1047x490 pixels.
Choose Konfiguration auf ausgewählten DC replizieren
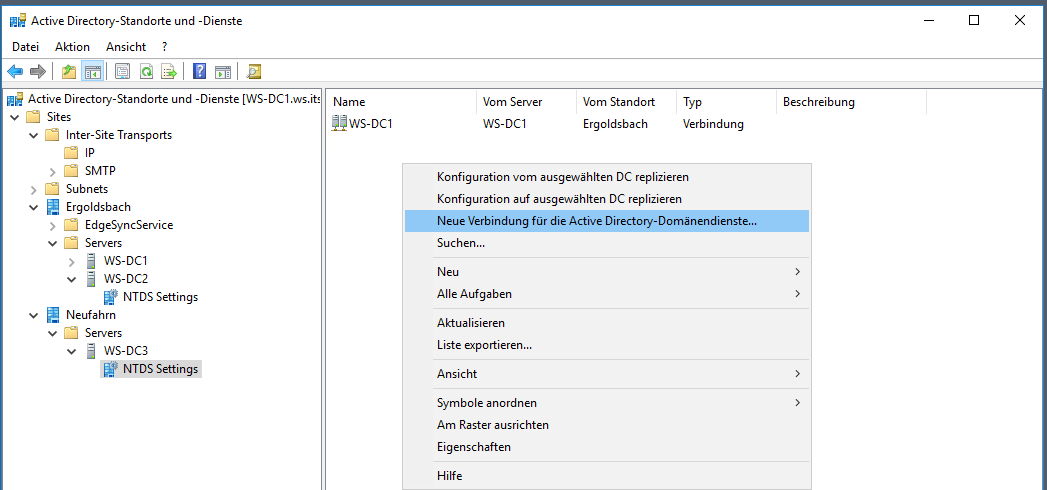[x=607, y=199]
